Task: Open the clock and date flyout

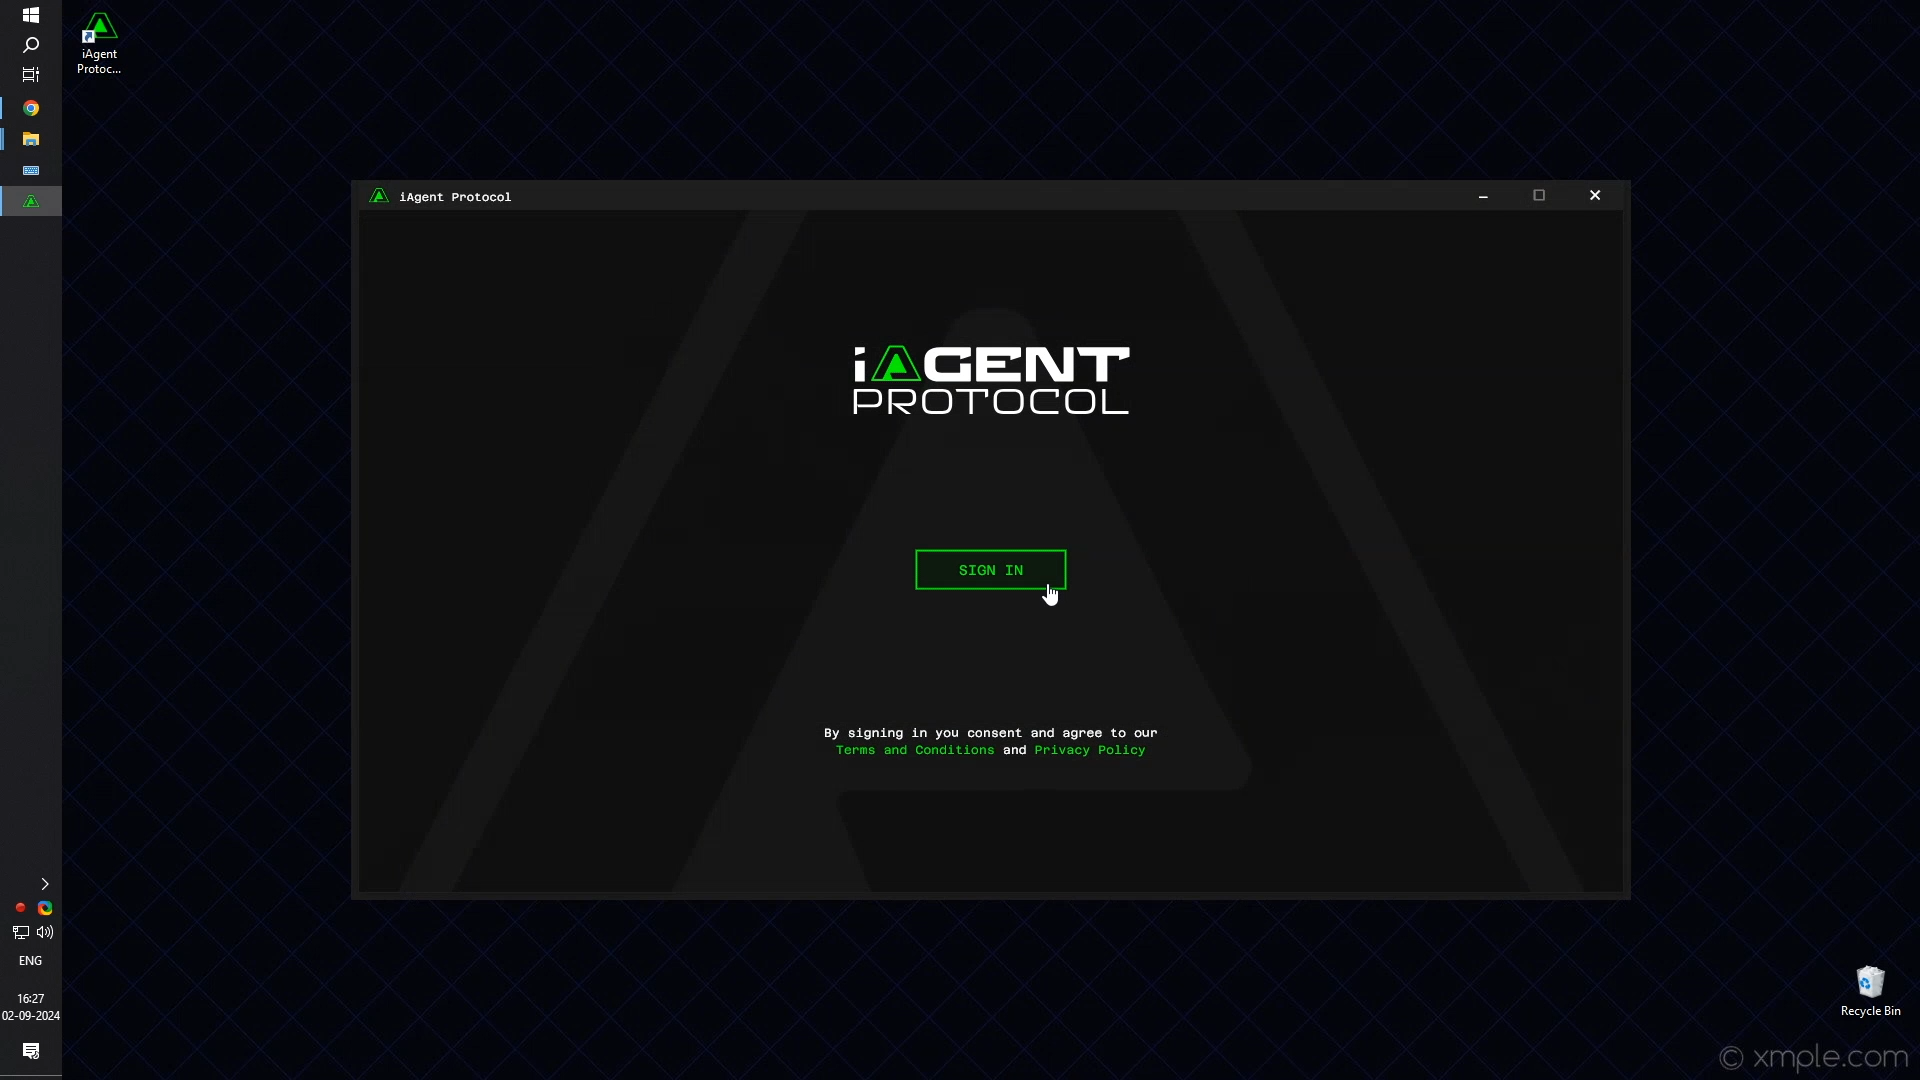Action: pos(31,1006)
